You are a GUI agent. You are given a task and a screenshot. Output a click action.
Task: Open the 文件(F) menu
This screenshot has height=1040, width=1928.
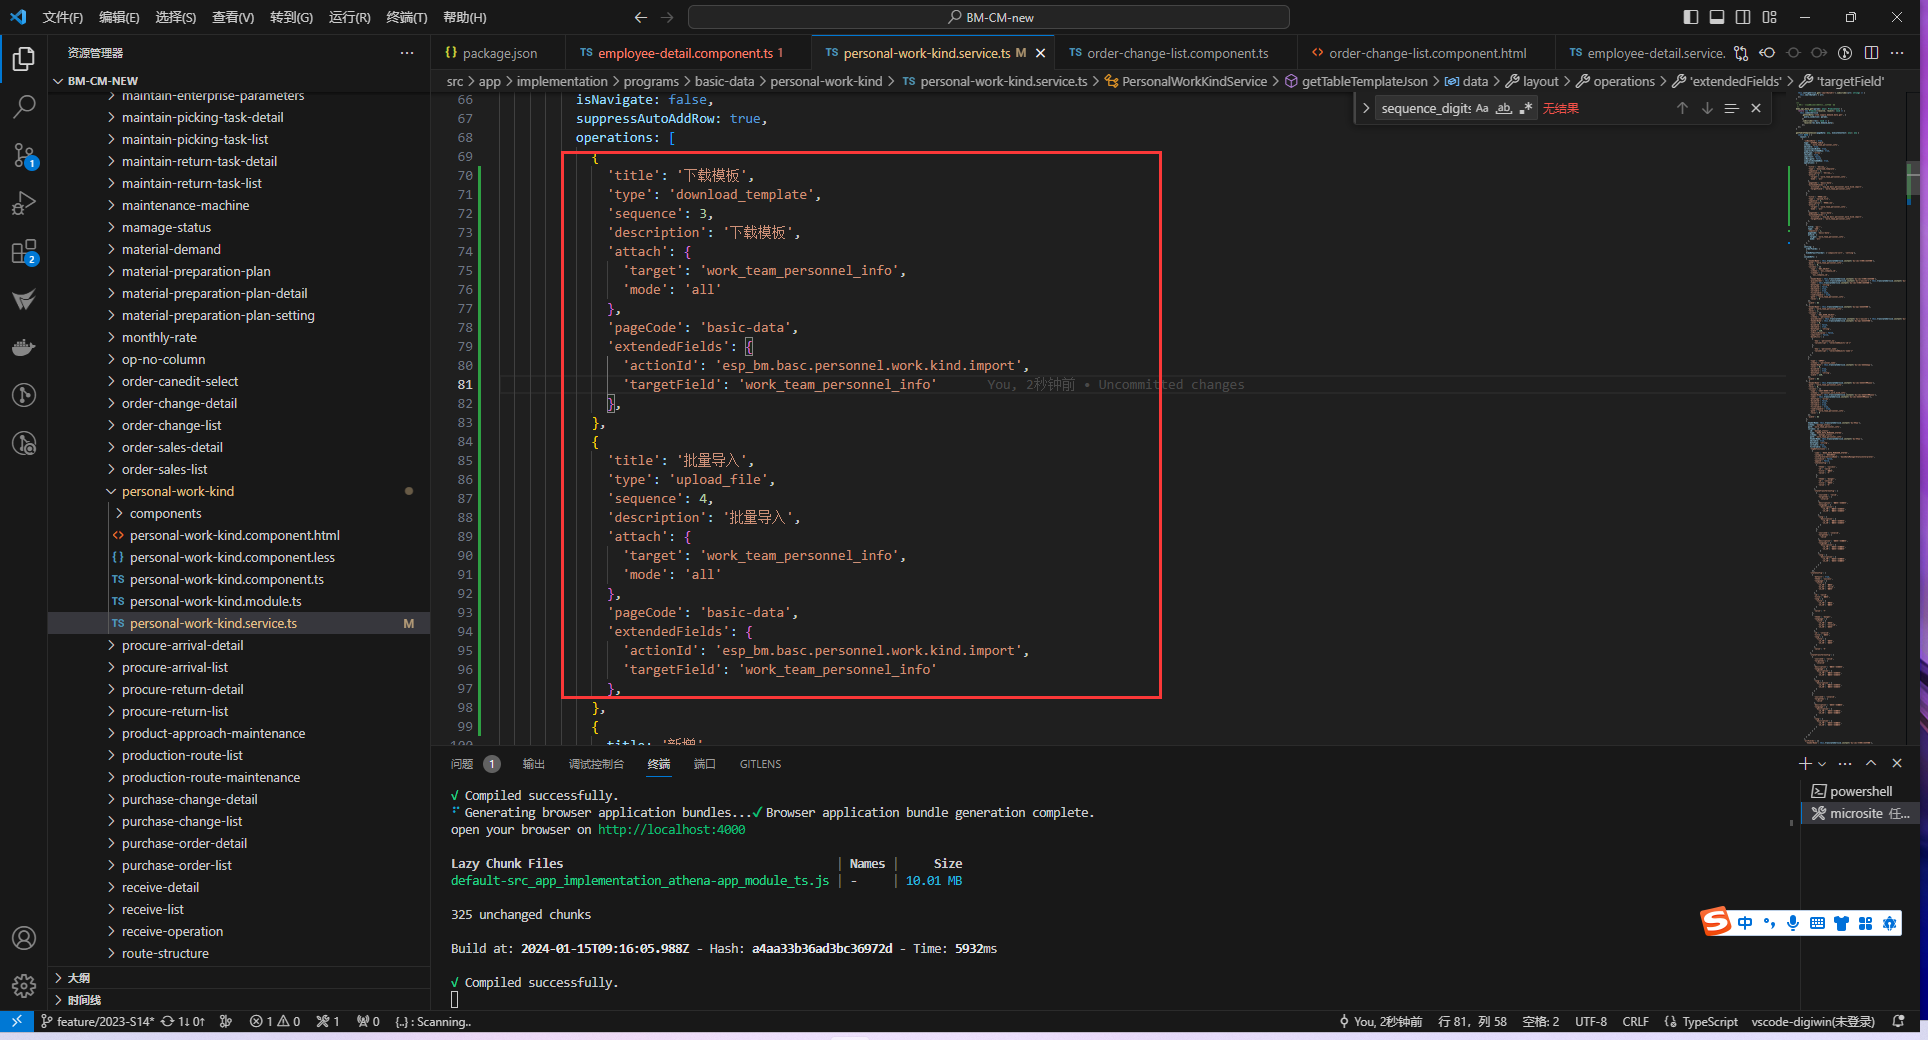coord(63,17)
